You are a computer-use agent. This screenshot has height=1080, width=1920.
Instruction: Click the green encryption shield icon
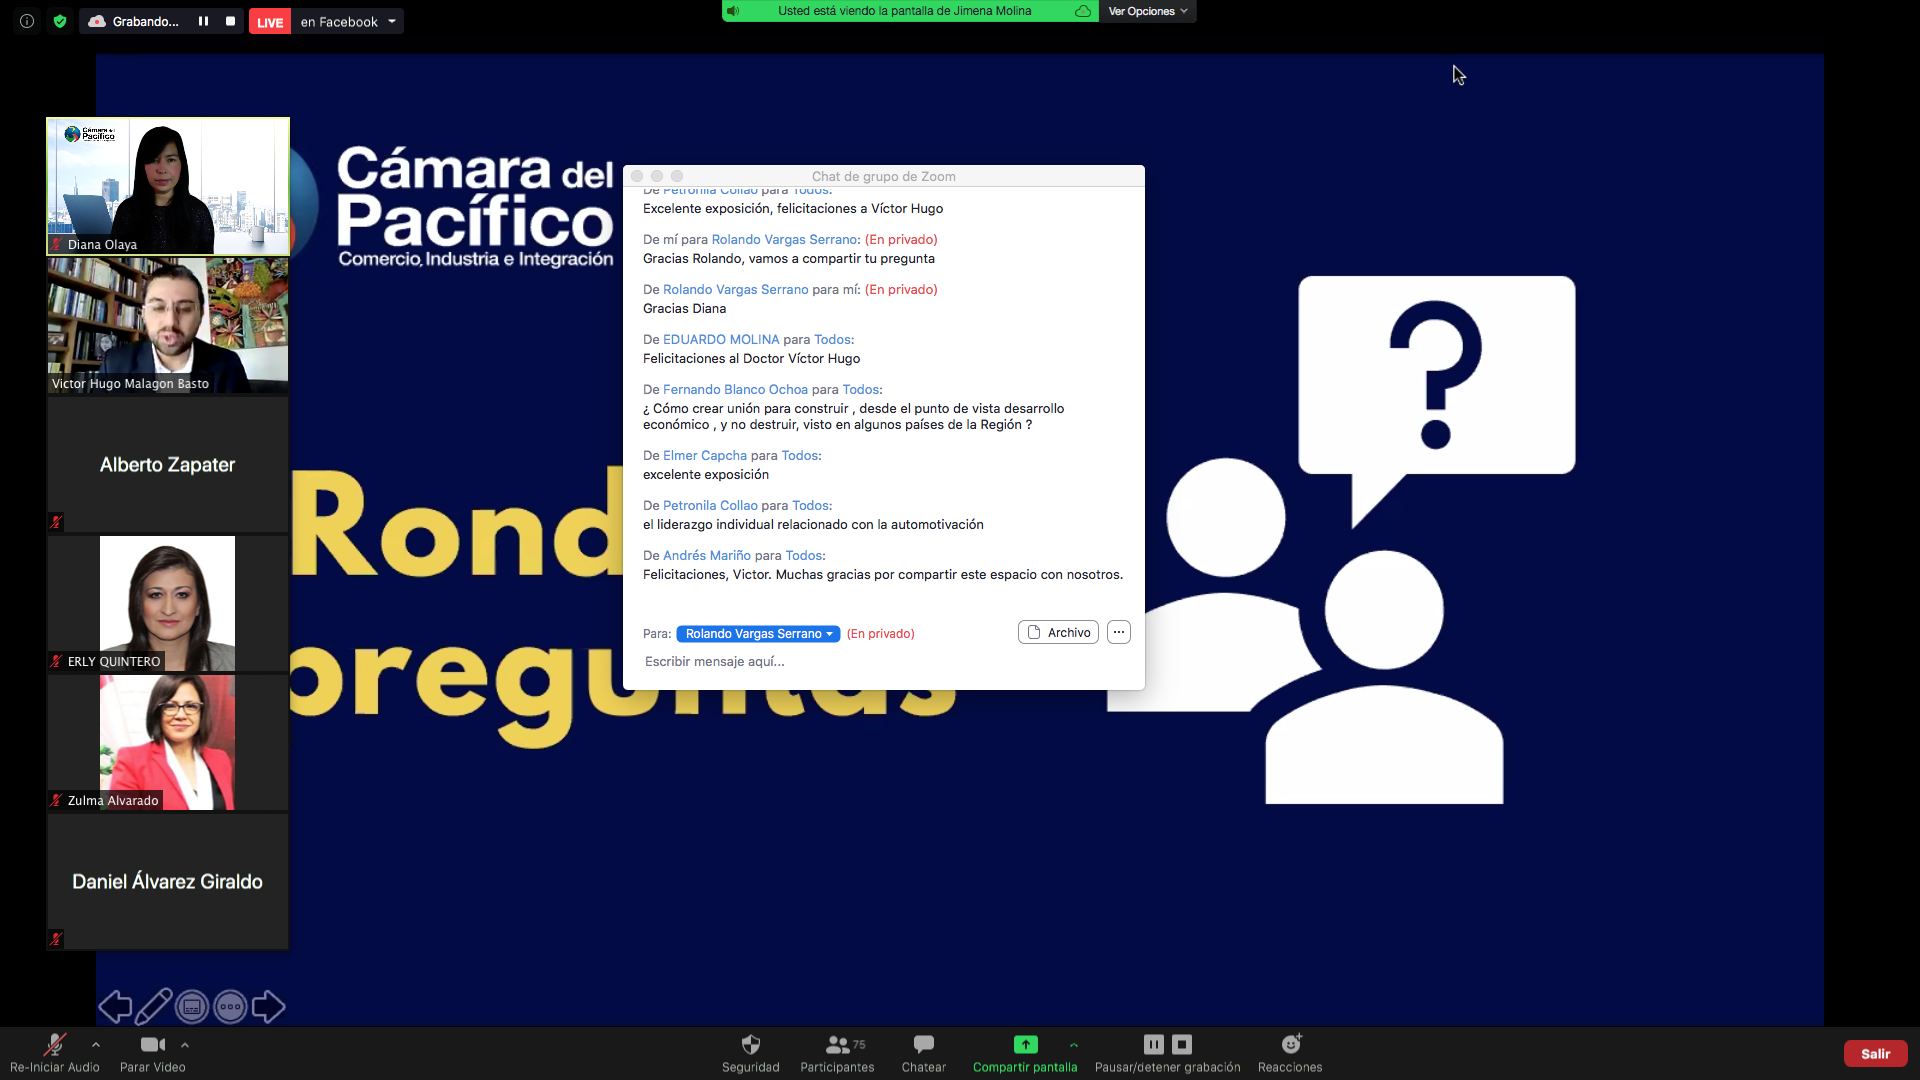[60, 21]
